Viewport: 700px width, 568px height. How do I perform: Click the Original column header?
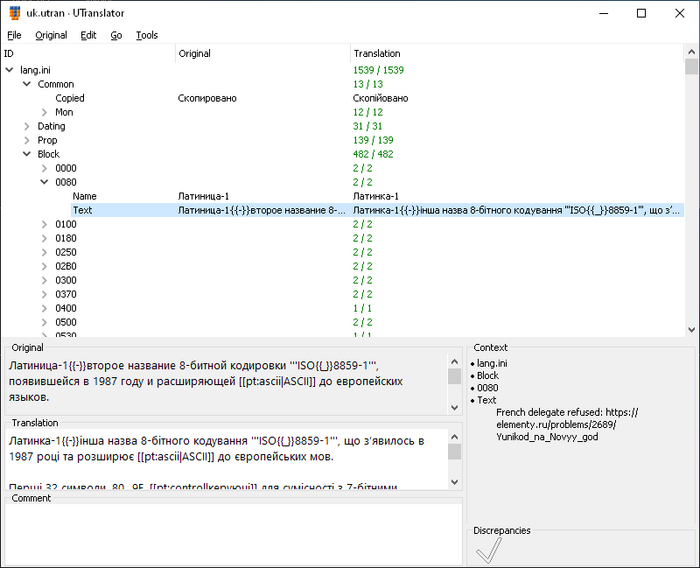pyautogui.click(x=194, y=53)
